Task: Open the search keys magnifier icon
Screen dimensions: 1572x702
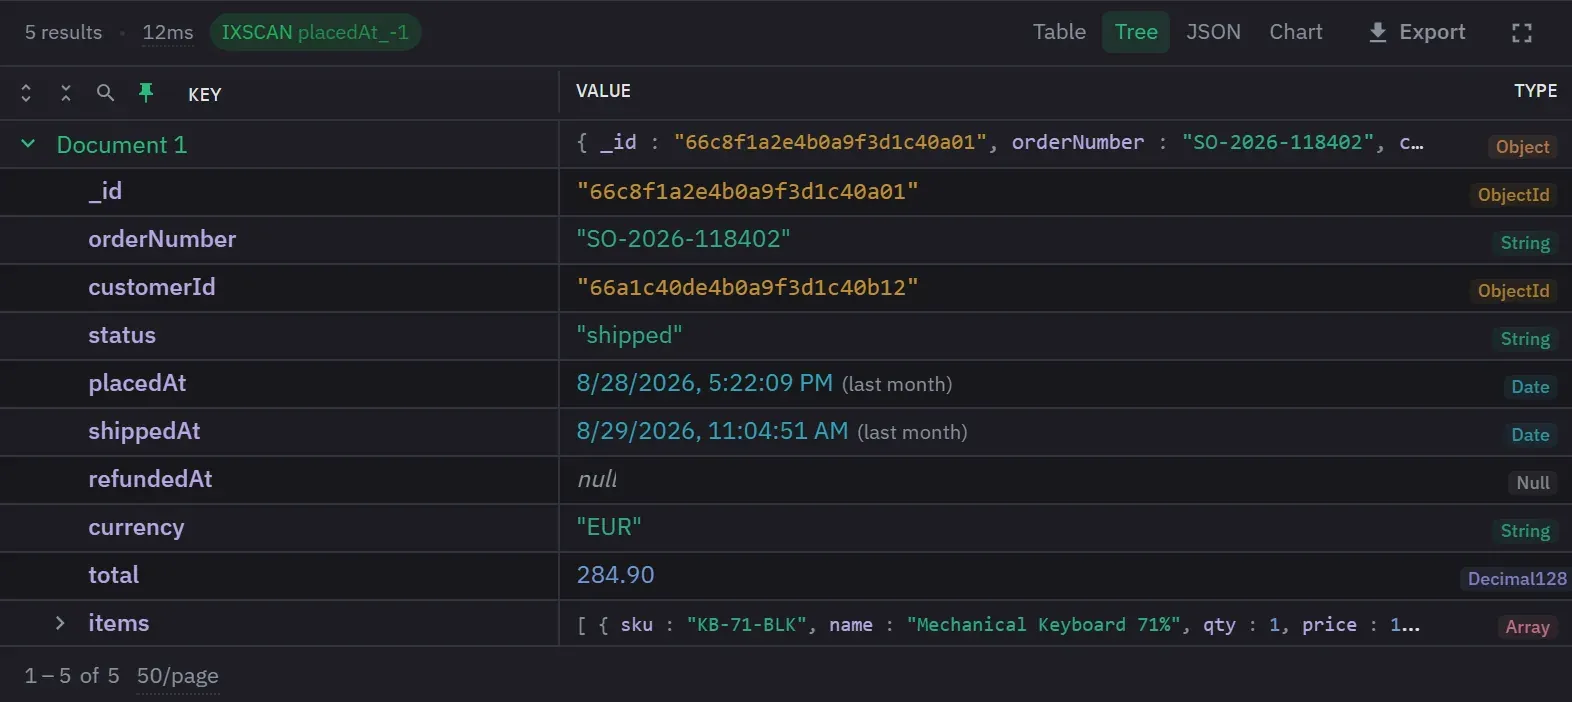Action: (105, 93)
